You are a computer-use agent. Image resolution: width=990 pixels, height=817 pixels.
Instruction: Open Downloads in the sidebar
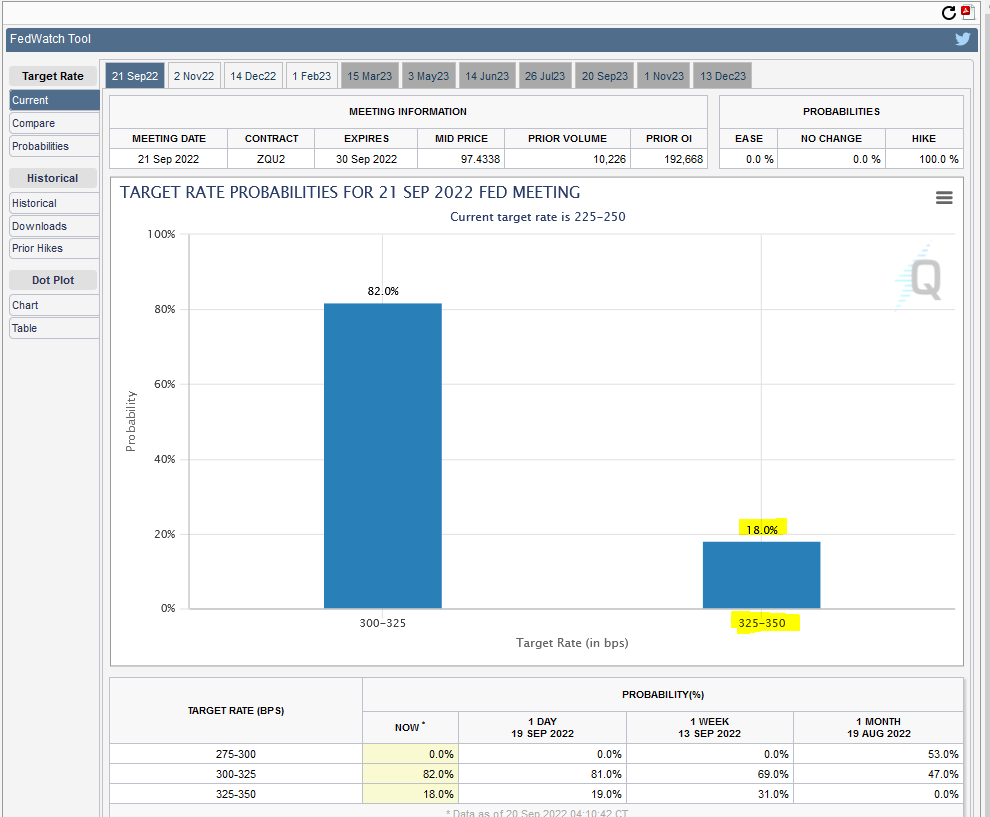tap(54, 226)
